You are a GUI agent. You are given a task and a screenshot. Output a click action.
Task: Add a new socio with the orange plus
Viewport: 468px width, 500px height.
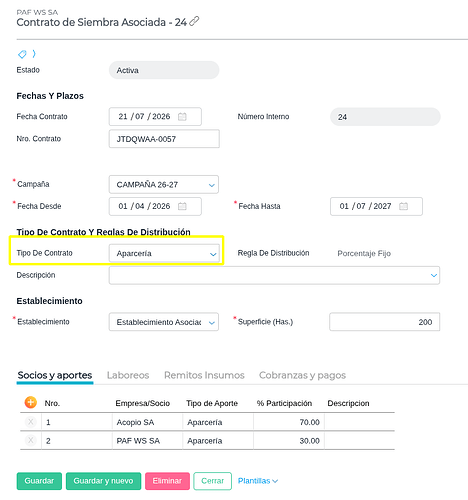[x=31, y=403]
